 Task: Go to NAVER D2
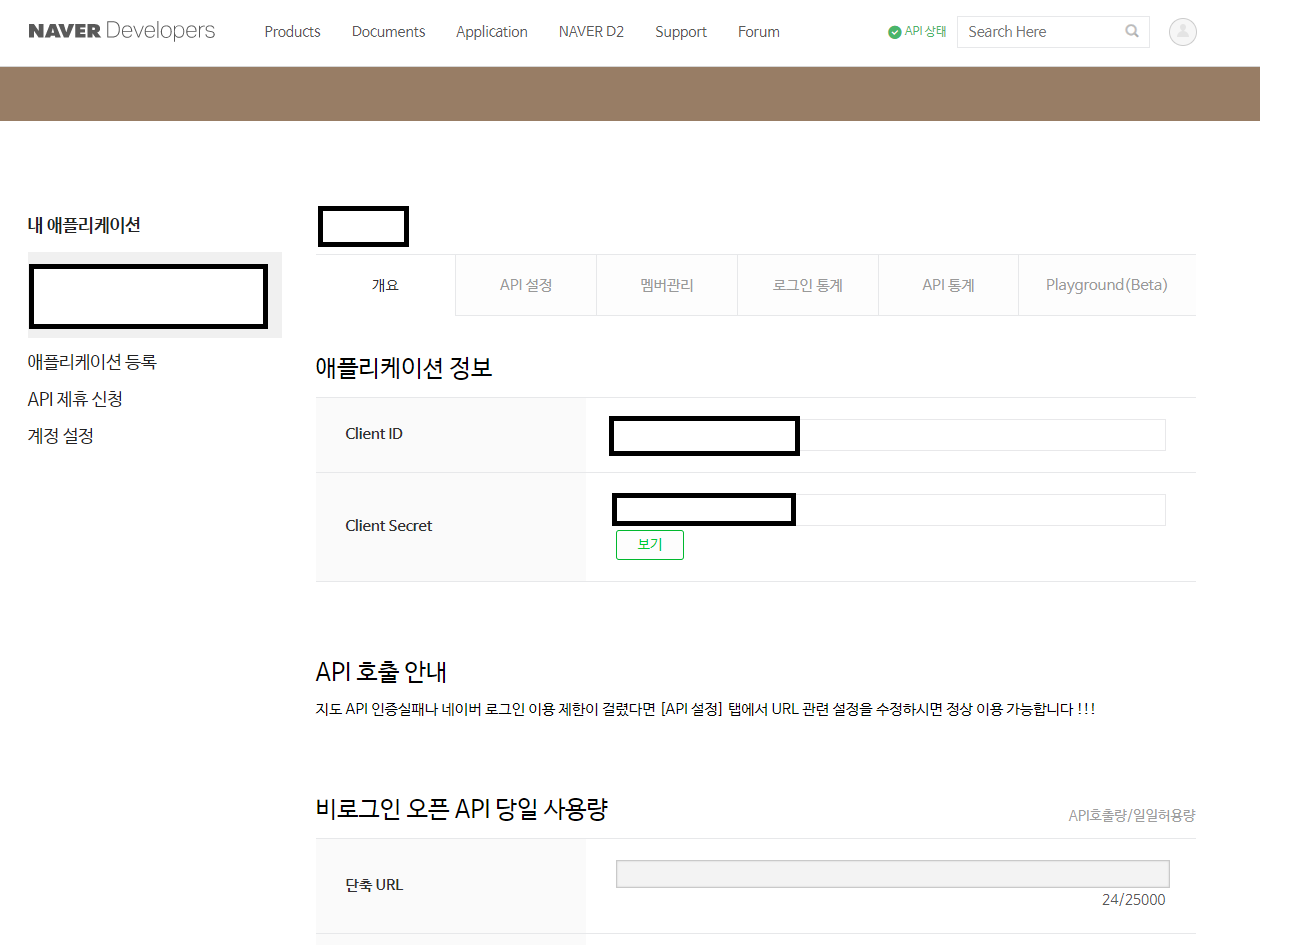click(x=591, y=32)
